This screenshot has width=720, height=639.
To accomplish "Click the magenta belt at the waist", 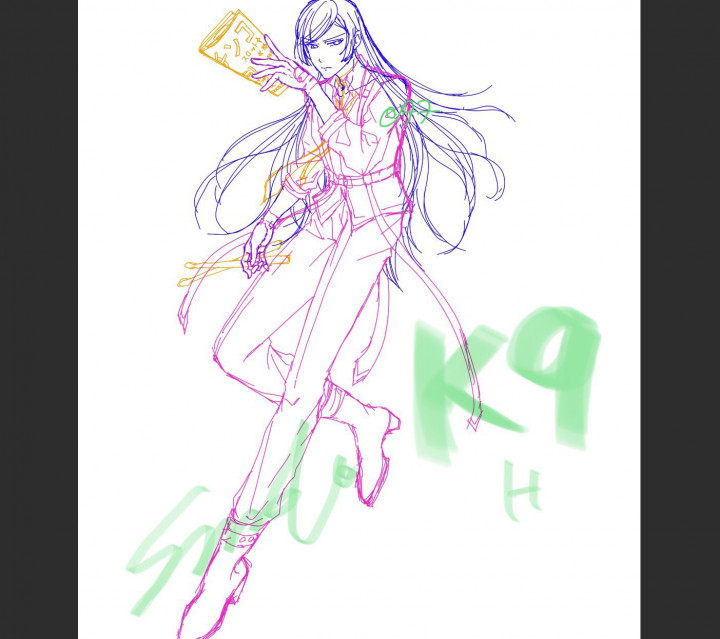I will pos(360,179).
